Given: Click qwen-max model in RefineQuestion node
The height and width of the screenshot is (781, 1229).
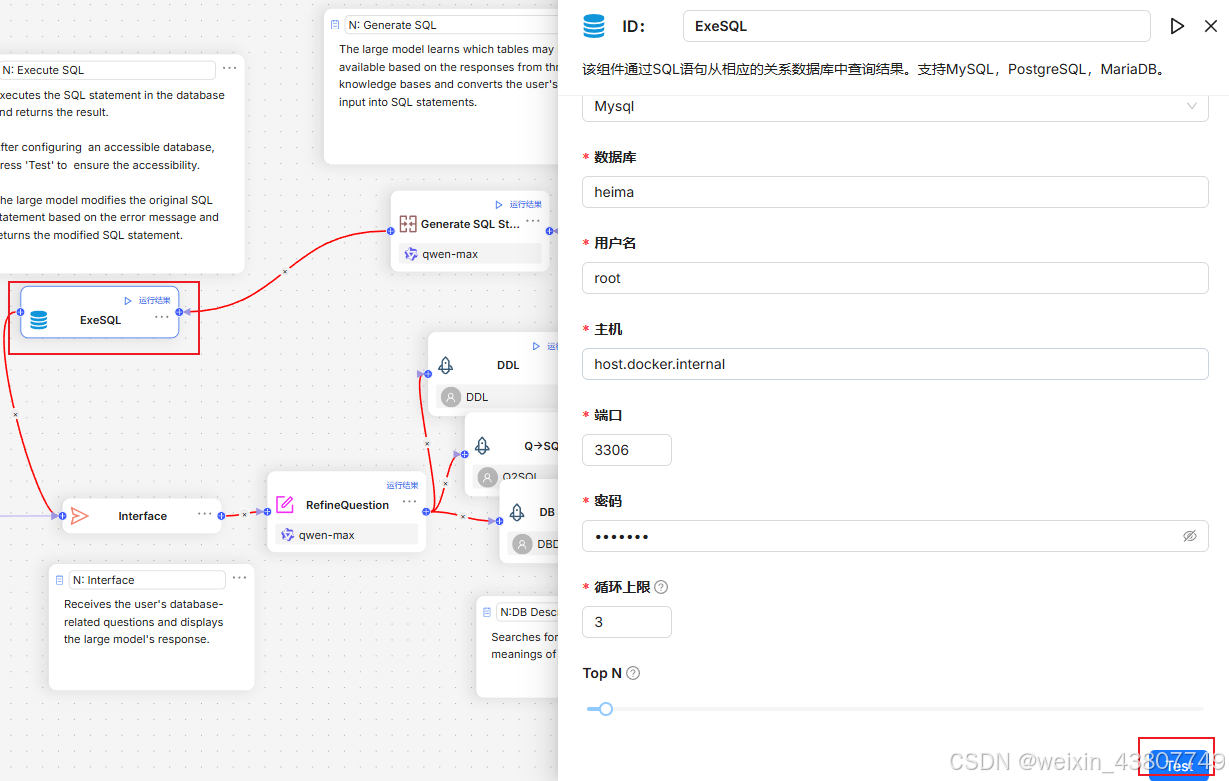Looking at the screenshot, I should [347, 535].
